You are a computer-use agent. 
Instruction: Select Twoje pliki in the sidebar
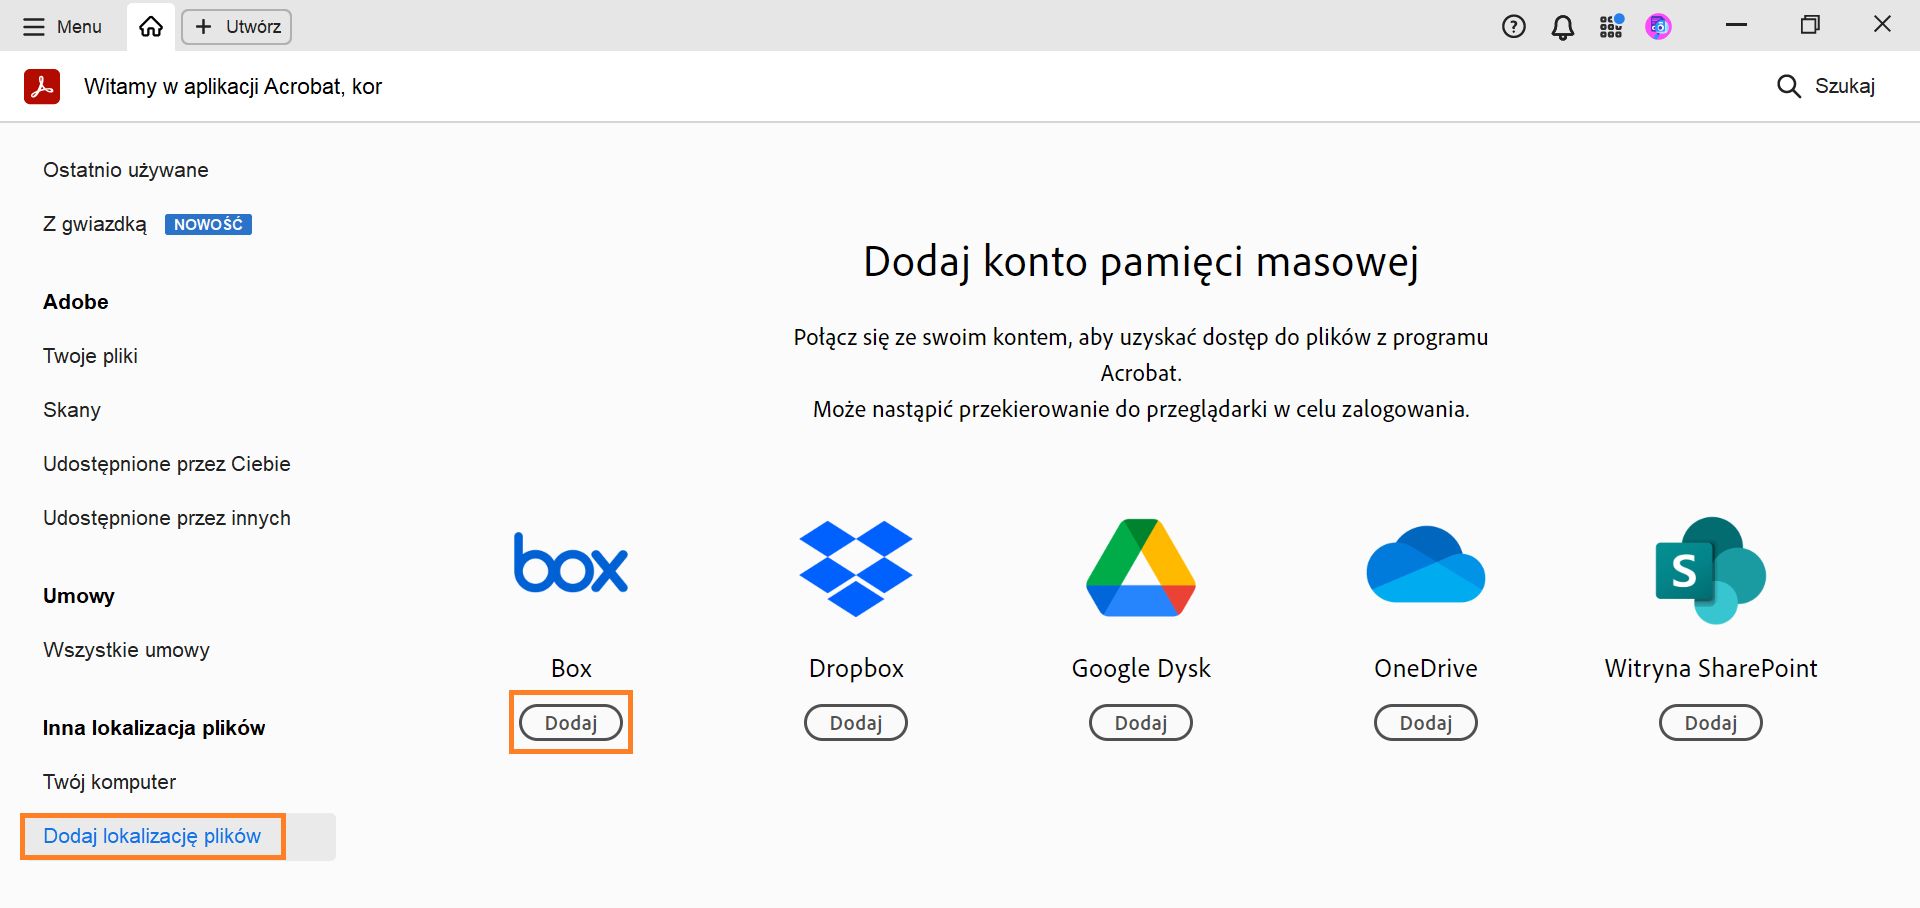click(90, 355)
